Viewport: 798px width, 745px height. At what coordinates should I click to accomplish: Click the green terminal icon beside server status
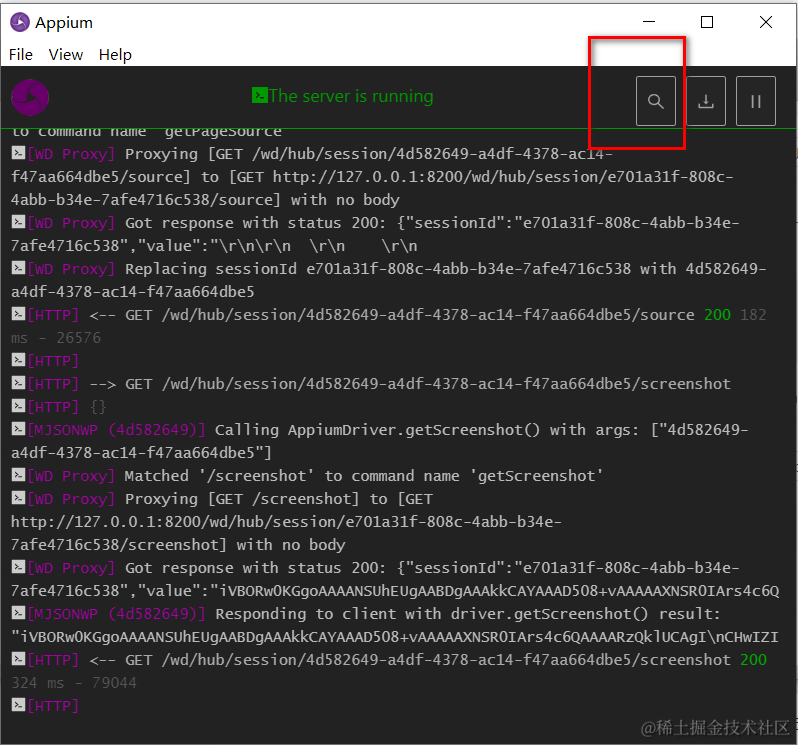[x=260, y=95]
